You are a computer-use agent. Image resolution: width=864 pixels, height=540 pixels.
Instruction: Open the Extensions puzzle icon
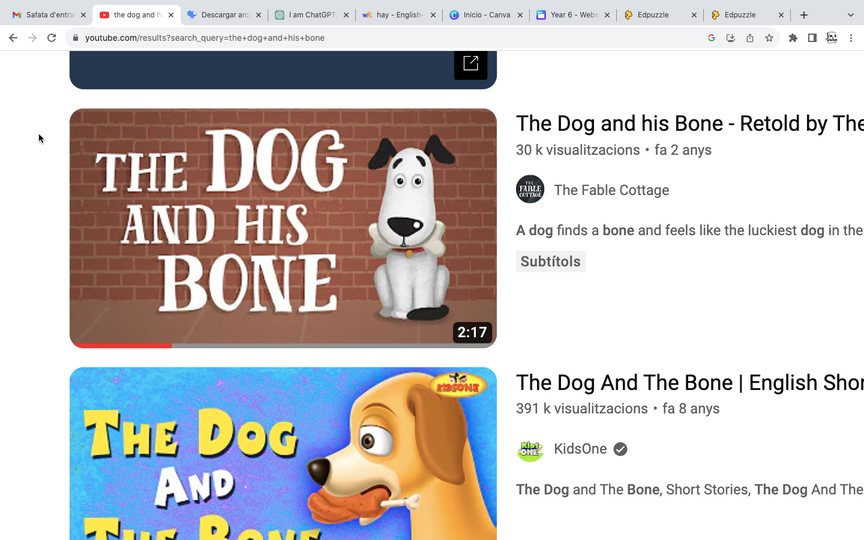(x=793, y=38)
